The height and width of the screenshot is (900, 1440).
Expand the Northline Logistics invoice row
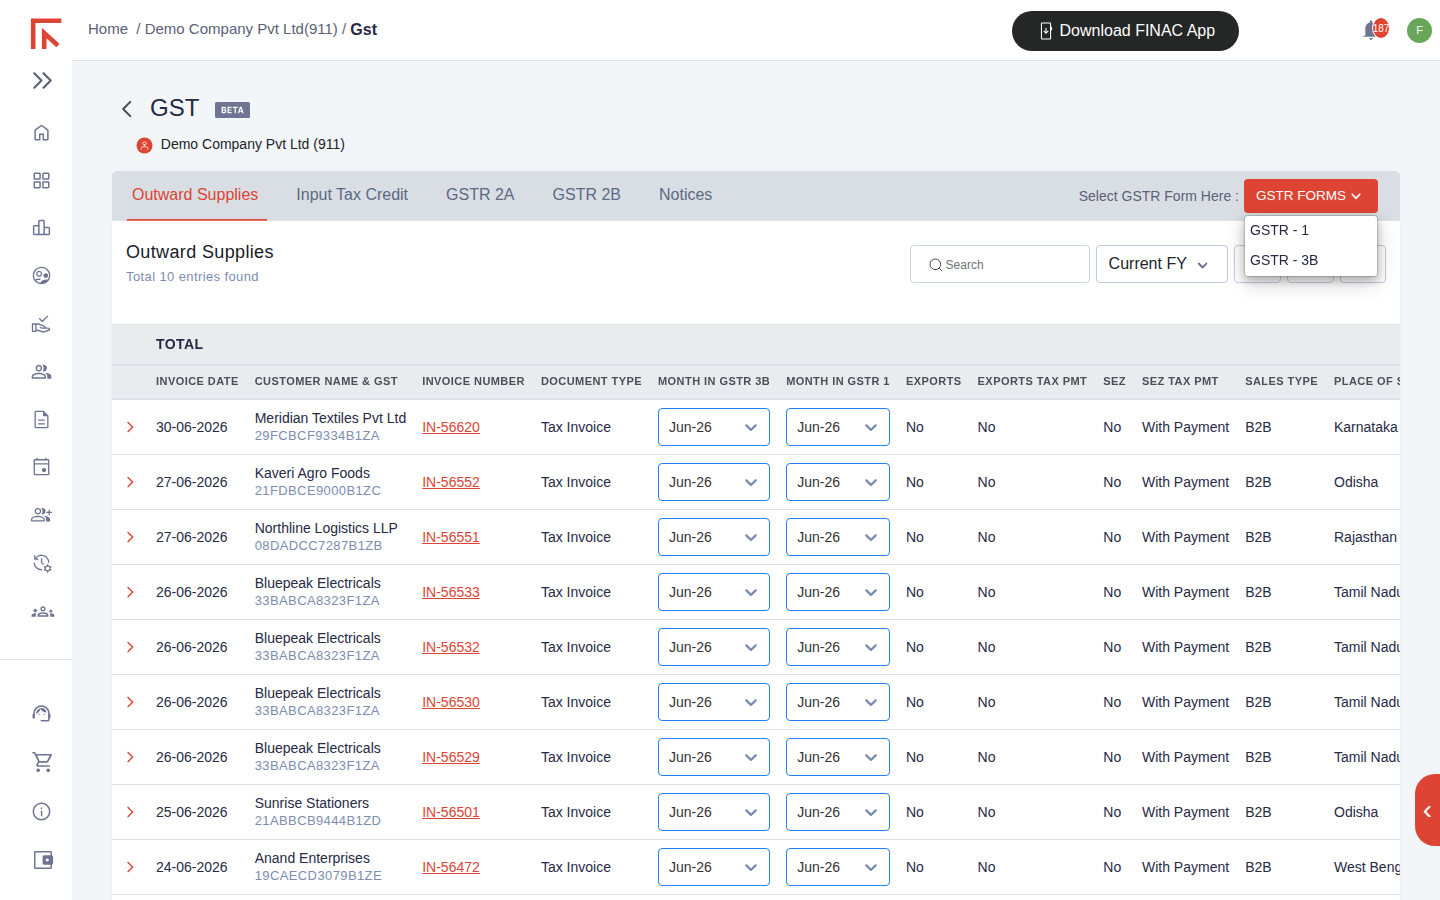(130, 537)
